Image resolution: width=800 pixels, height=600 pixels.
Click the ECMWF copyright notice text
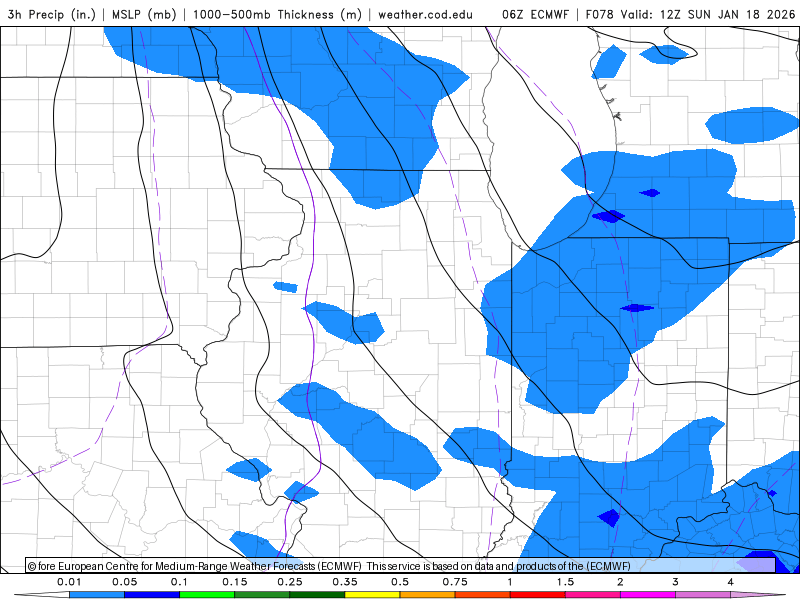[329, 566]
